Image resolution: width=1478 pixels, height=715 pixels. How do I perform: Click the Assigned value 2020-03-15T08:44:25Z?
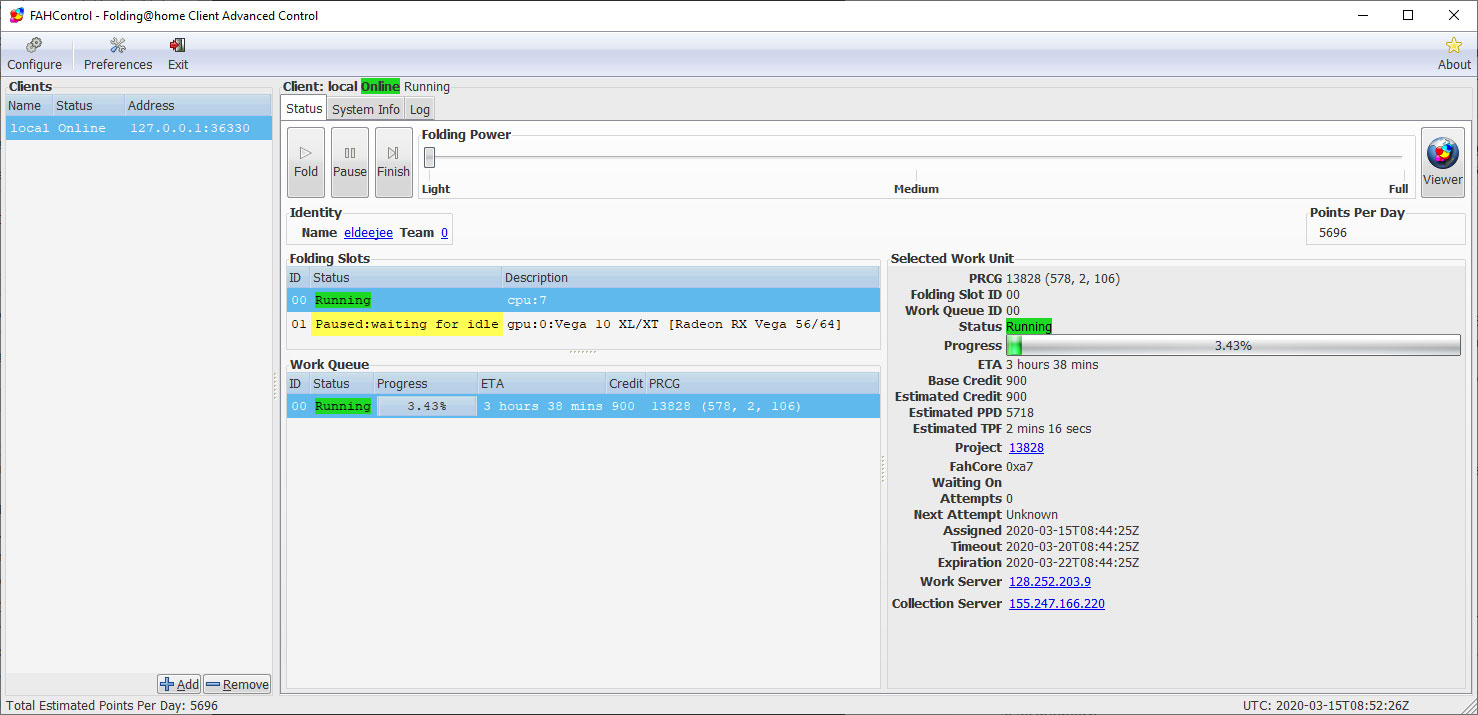tap(1072, 531)
